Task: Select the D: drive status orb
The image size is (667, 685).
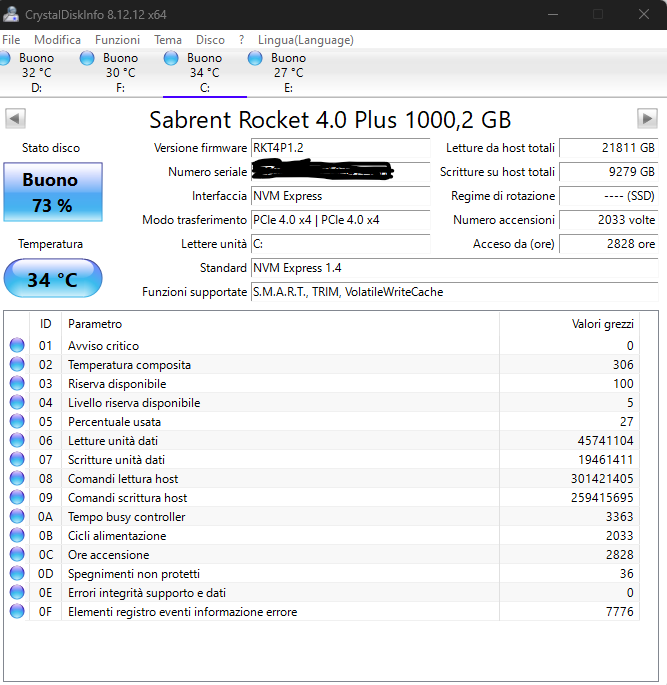Action: 4,58
